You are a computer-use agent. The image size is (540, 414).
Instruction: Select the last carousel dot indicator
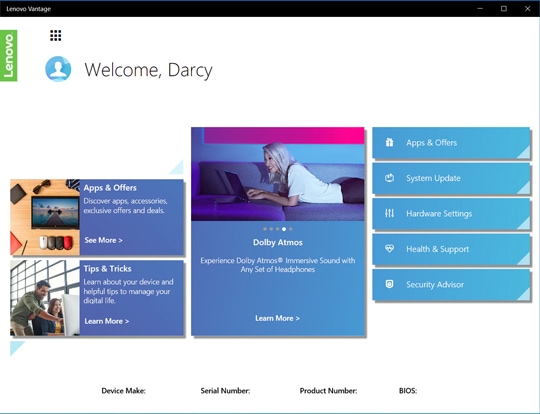pyautogui.click(x=291, y=229)
